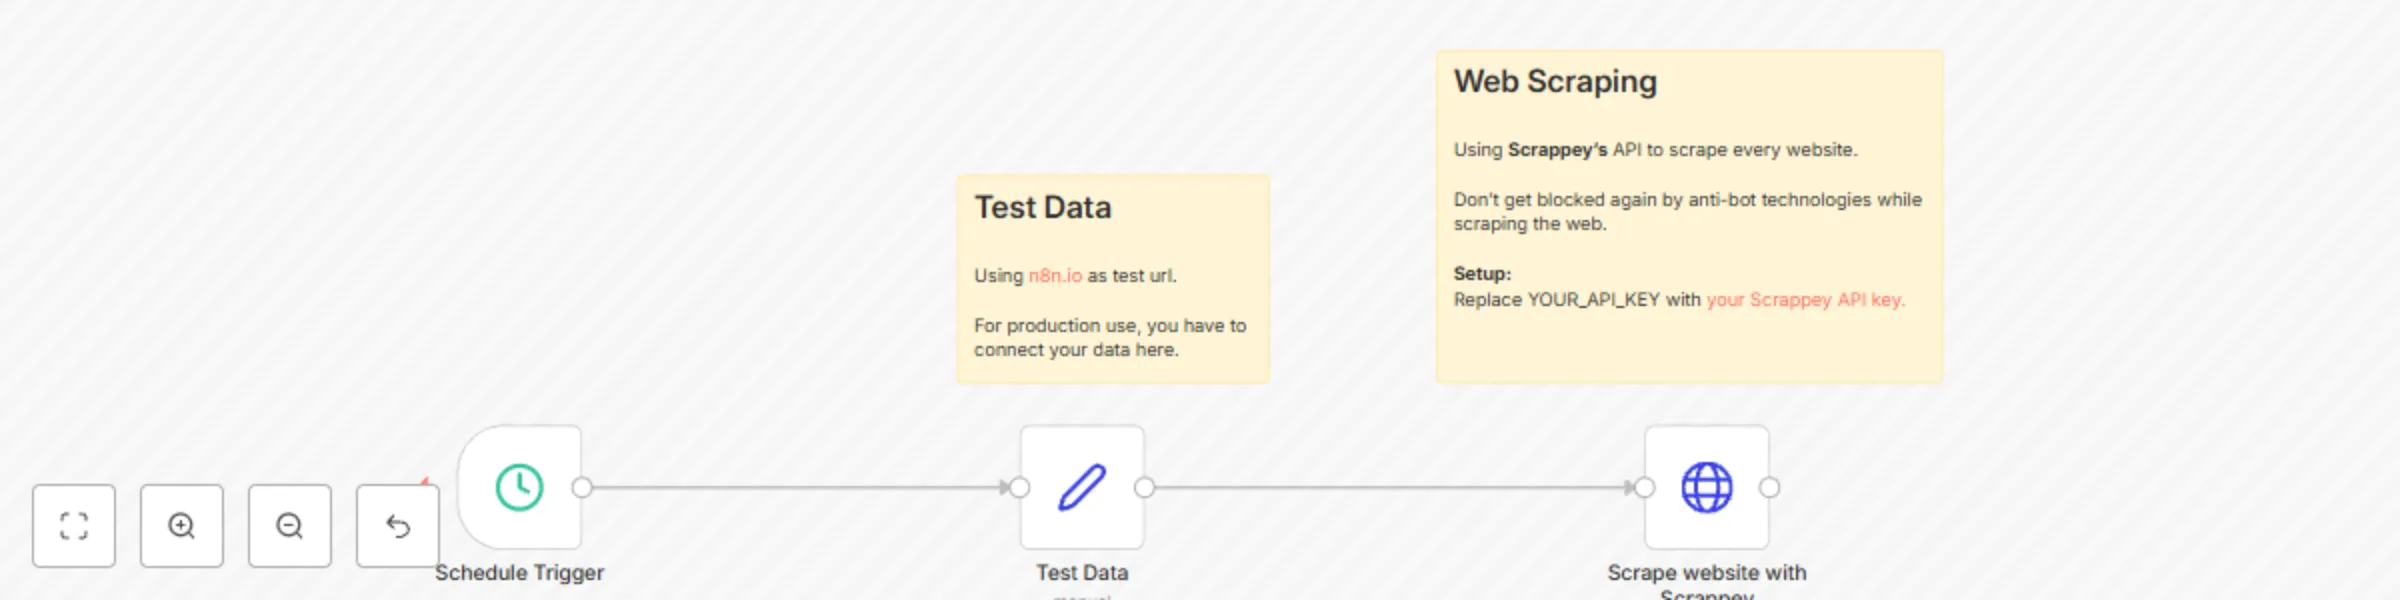Reset the canvas zoom with the arrow button
Image resolution: width=2400 pixels, height=600 pixels.
[397, 525]
